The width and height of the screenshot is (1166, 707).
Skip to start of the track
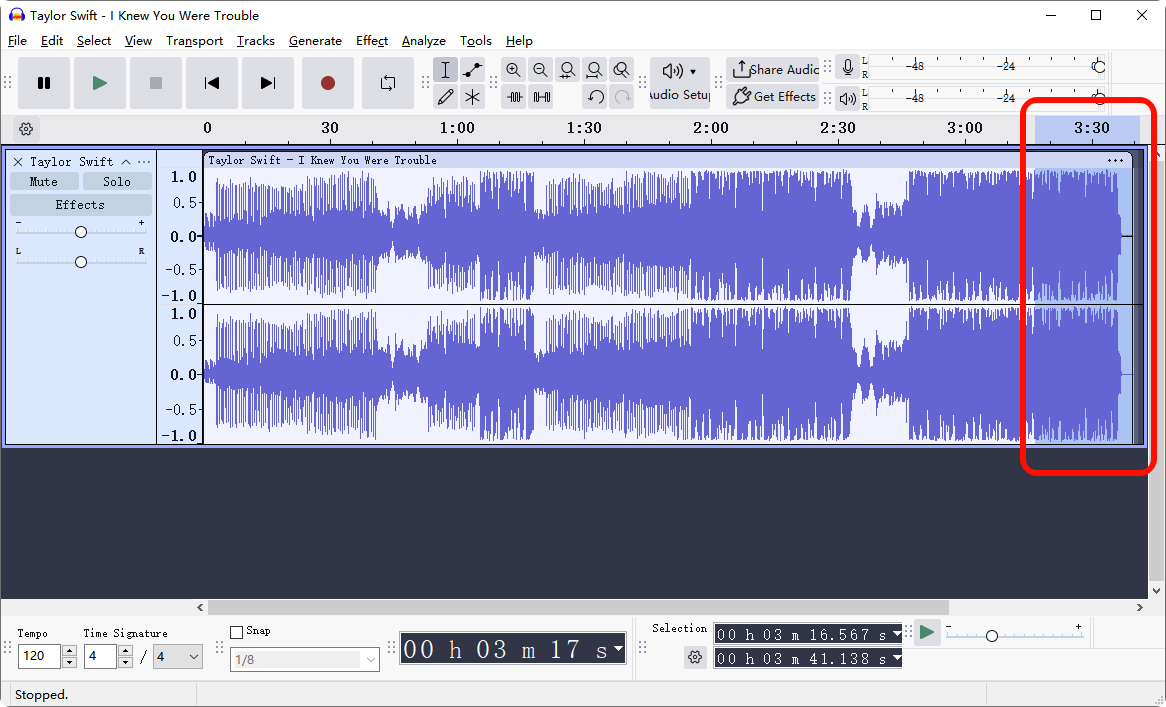coord(212,83)
